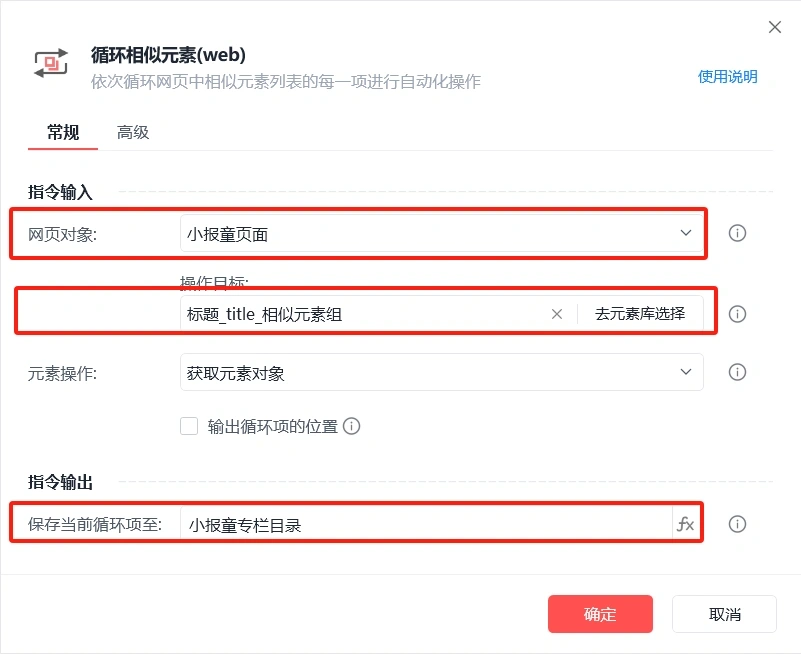The image size is (801, 654).
Task: Click the 确定 confirm button
Action: (x=600, y=614)
